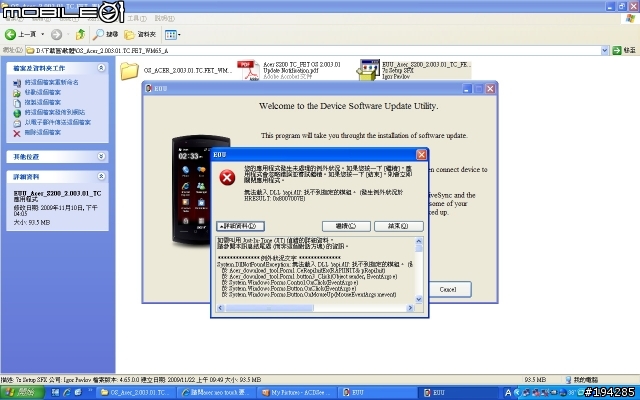
Task: Switch to My Pictures ACDSee taskbar item
Action: tap(298, 393)
